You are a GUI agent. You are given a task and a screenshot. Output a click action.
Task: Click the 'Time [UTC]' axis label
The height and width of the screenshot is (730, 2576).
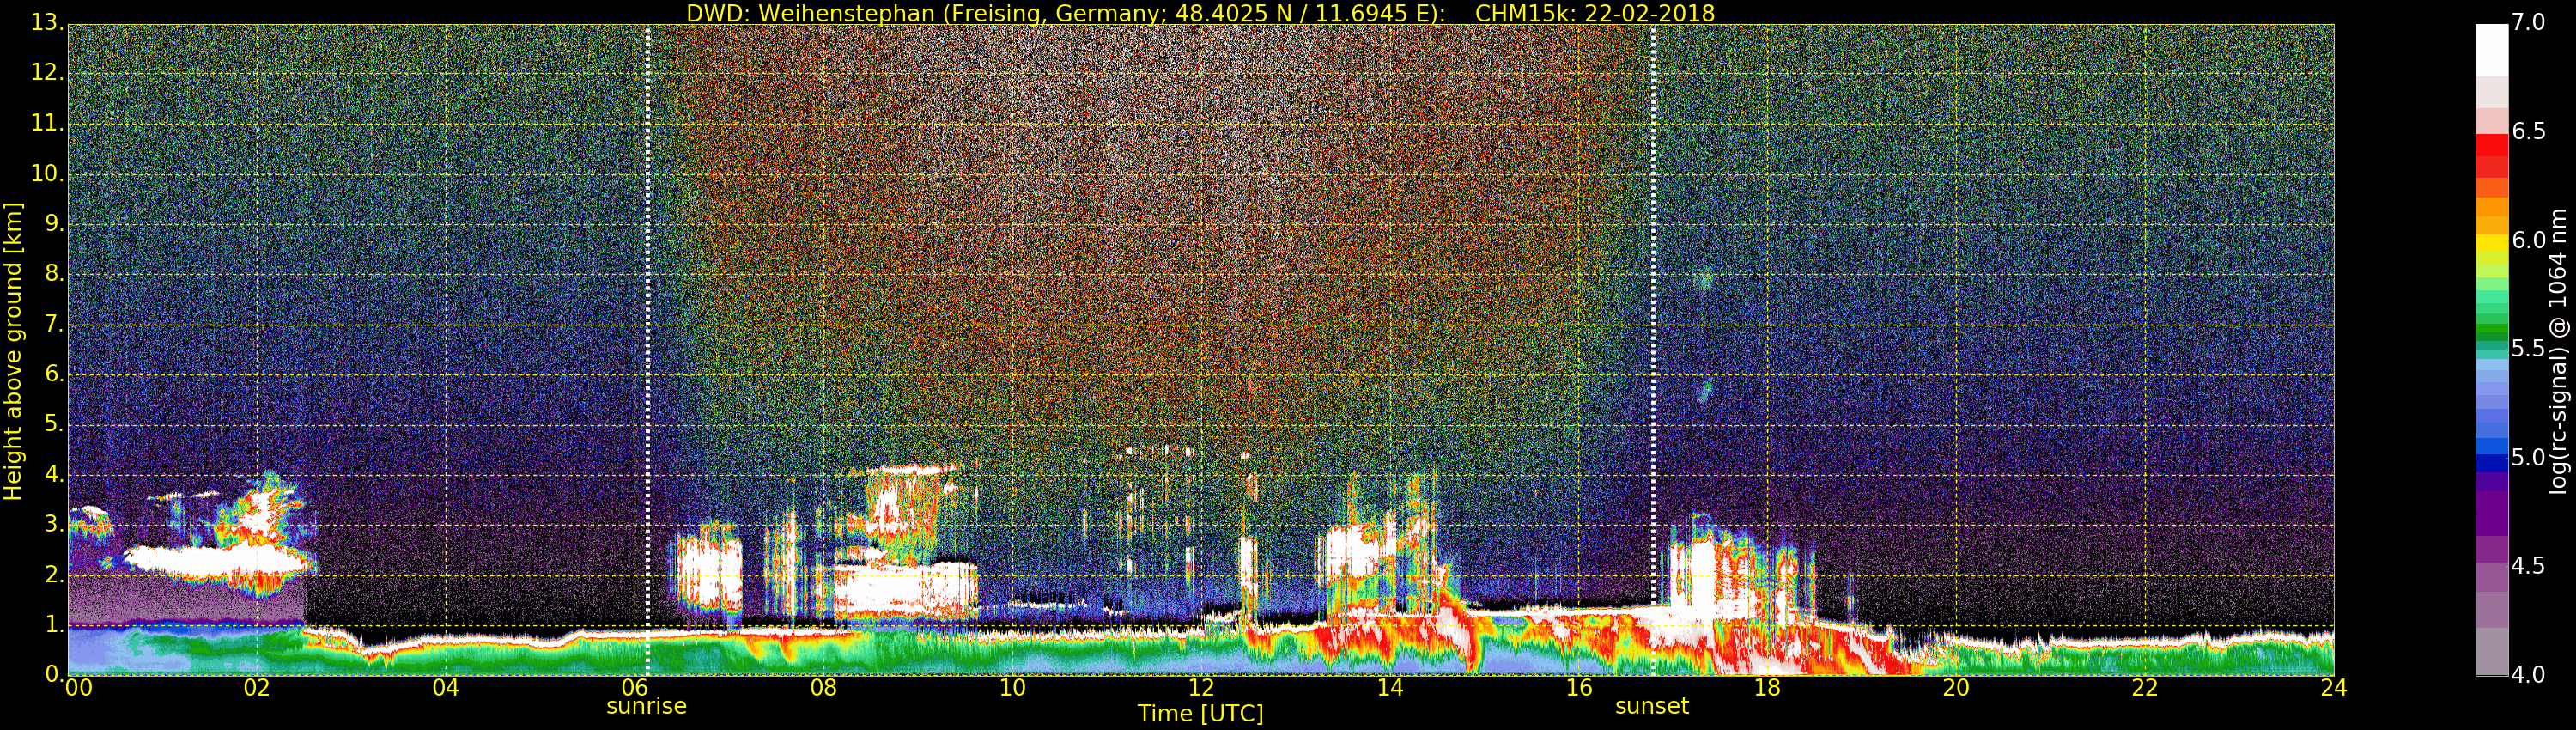point(1200,714)
